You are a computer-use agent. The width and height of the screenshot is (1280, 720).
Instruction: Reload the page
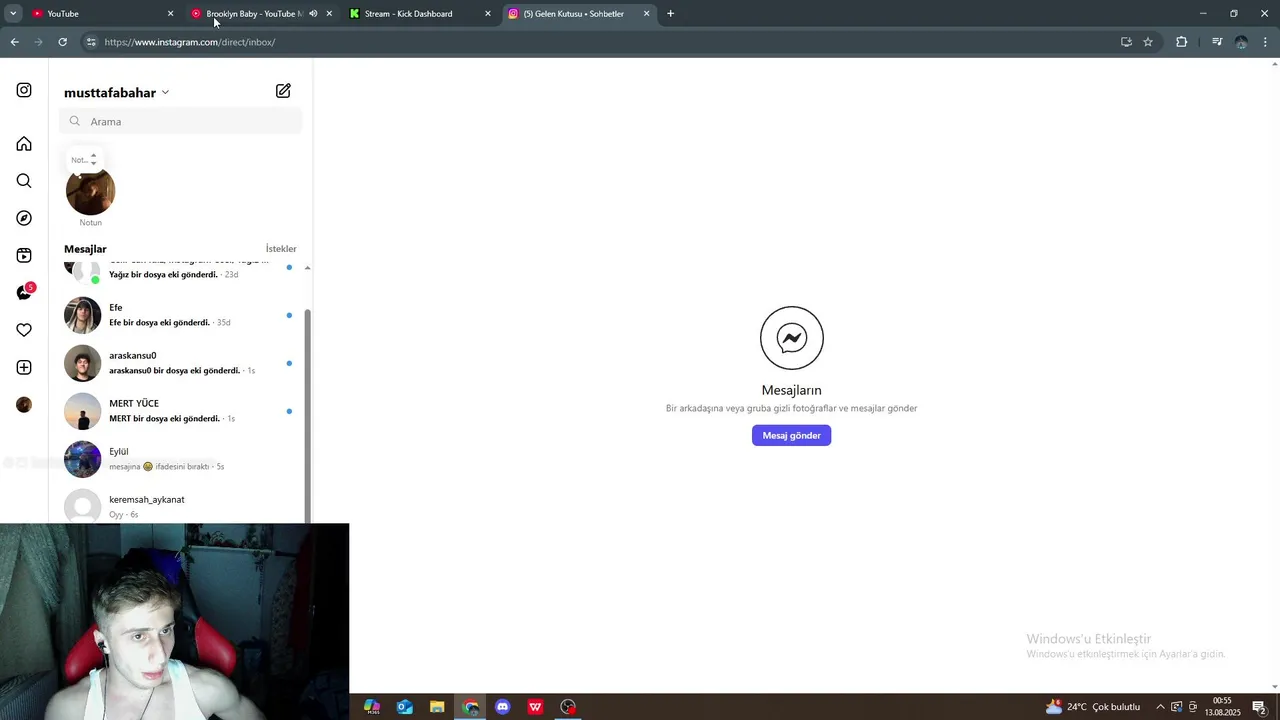[x=62, y=42]
